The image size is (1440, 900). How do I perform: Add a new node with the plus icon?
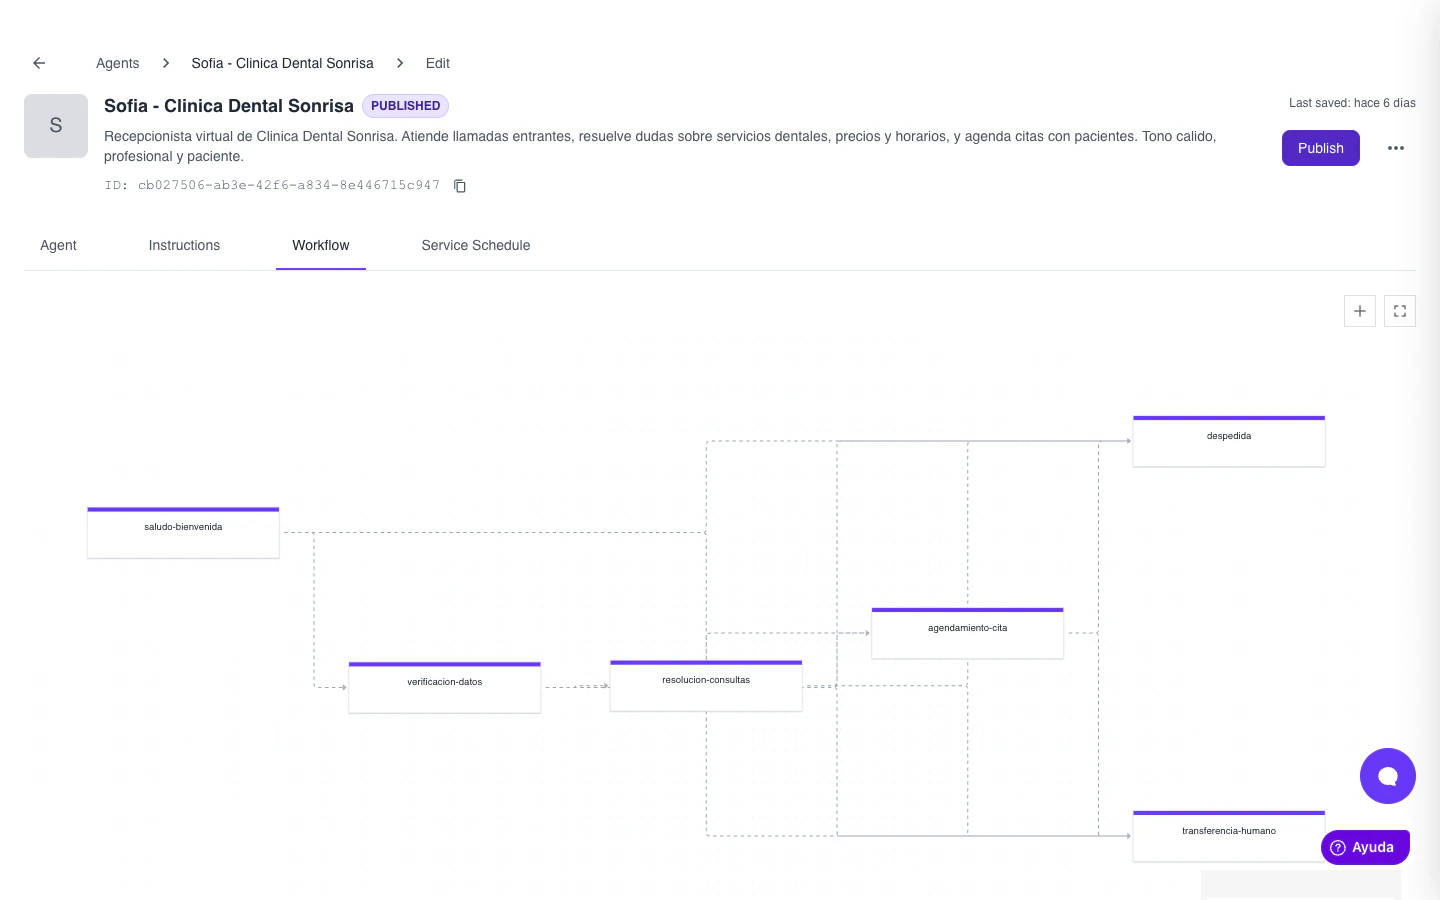pyautogui.click(x=1359, y=311)
